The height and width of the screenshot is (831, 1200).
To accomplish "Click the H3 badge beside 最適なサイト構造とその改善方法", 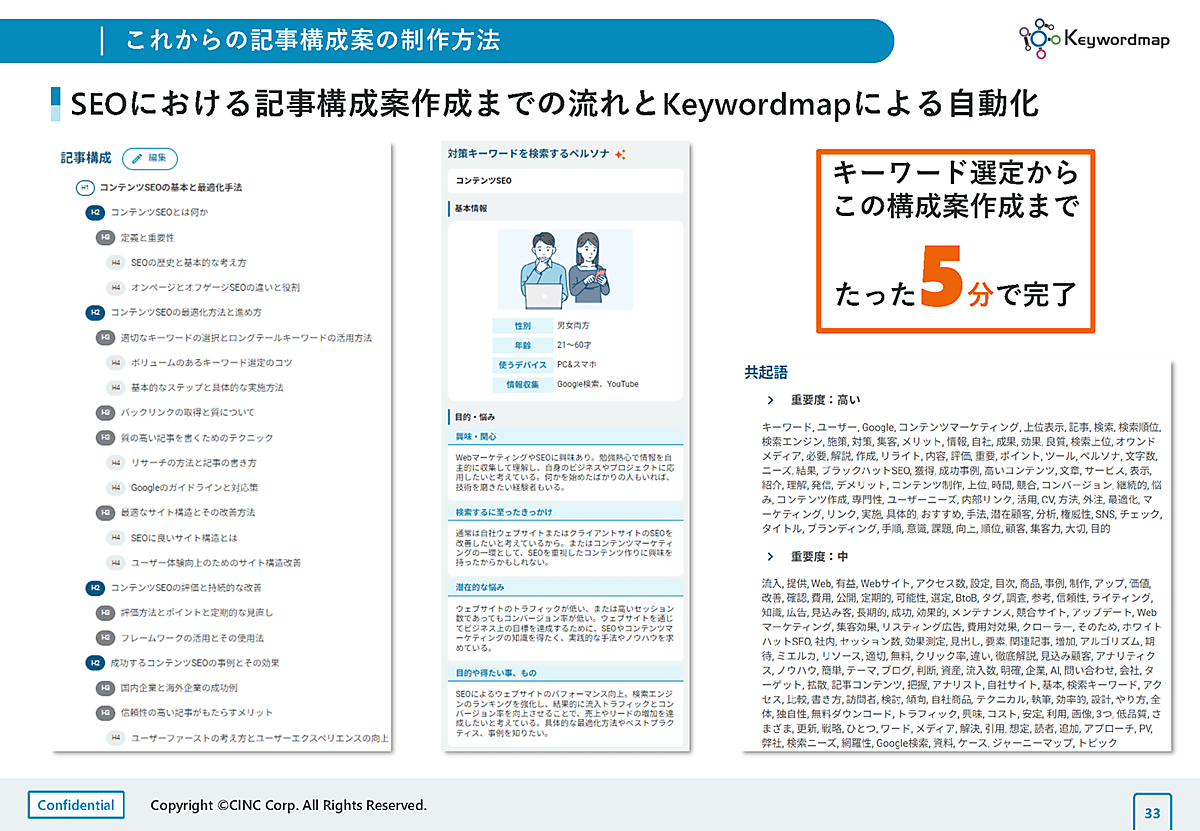I will 105,512.
